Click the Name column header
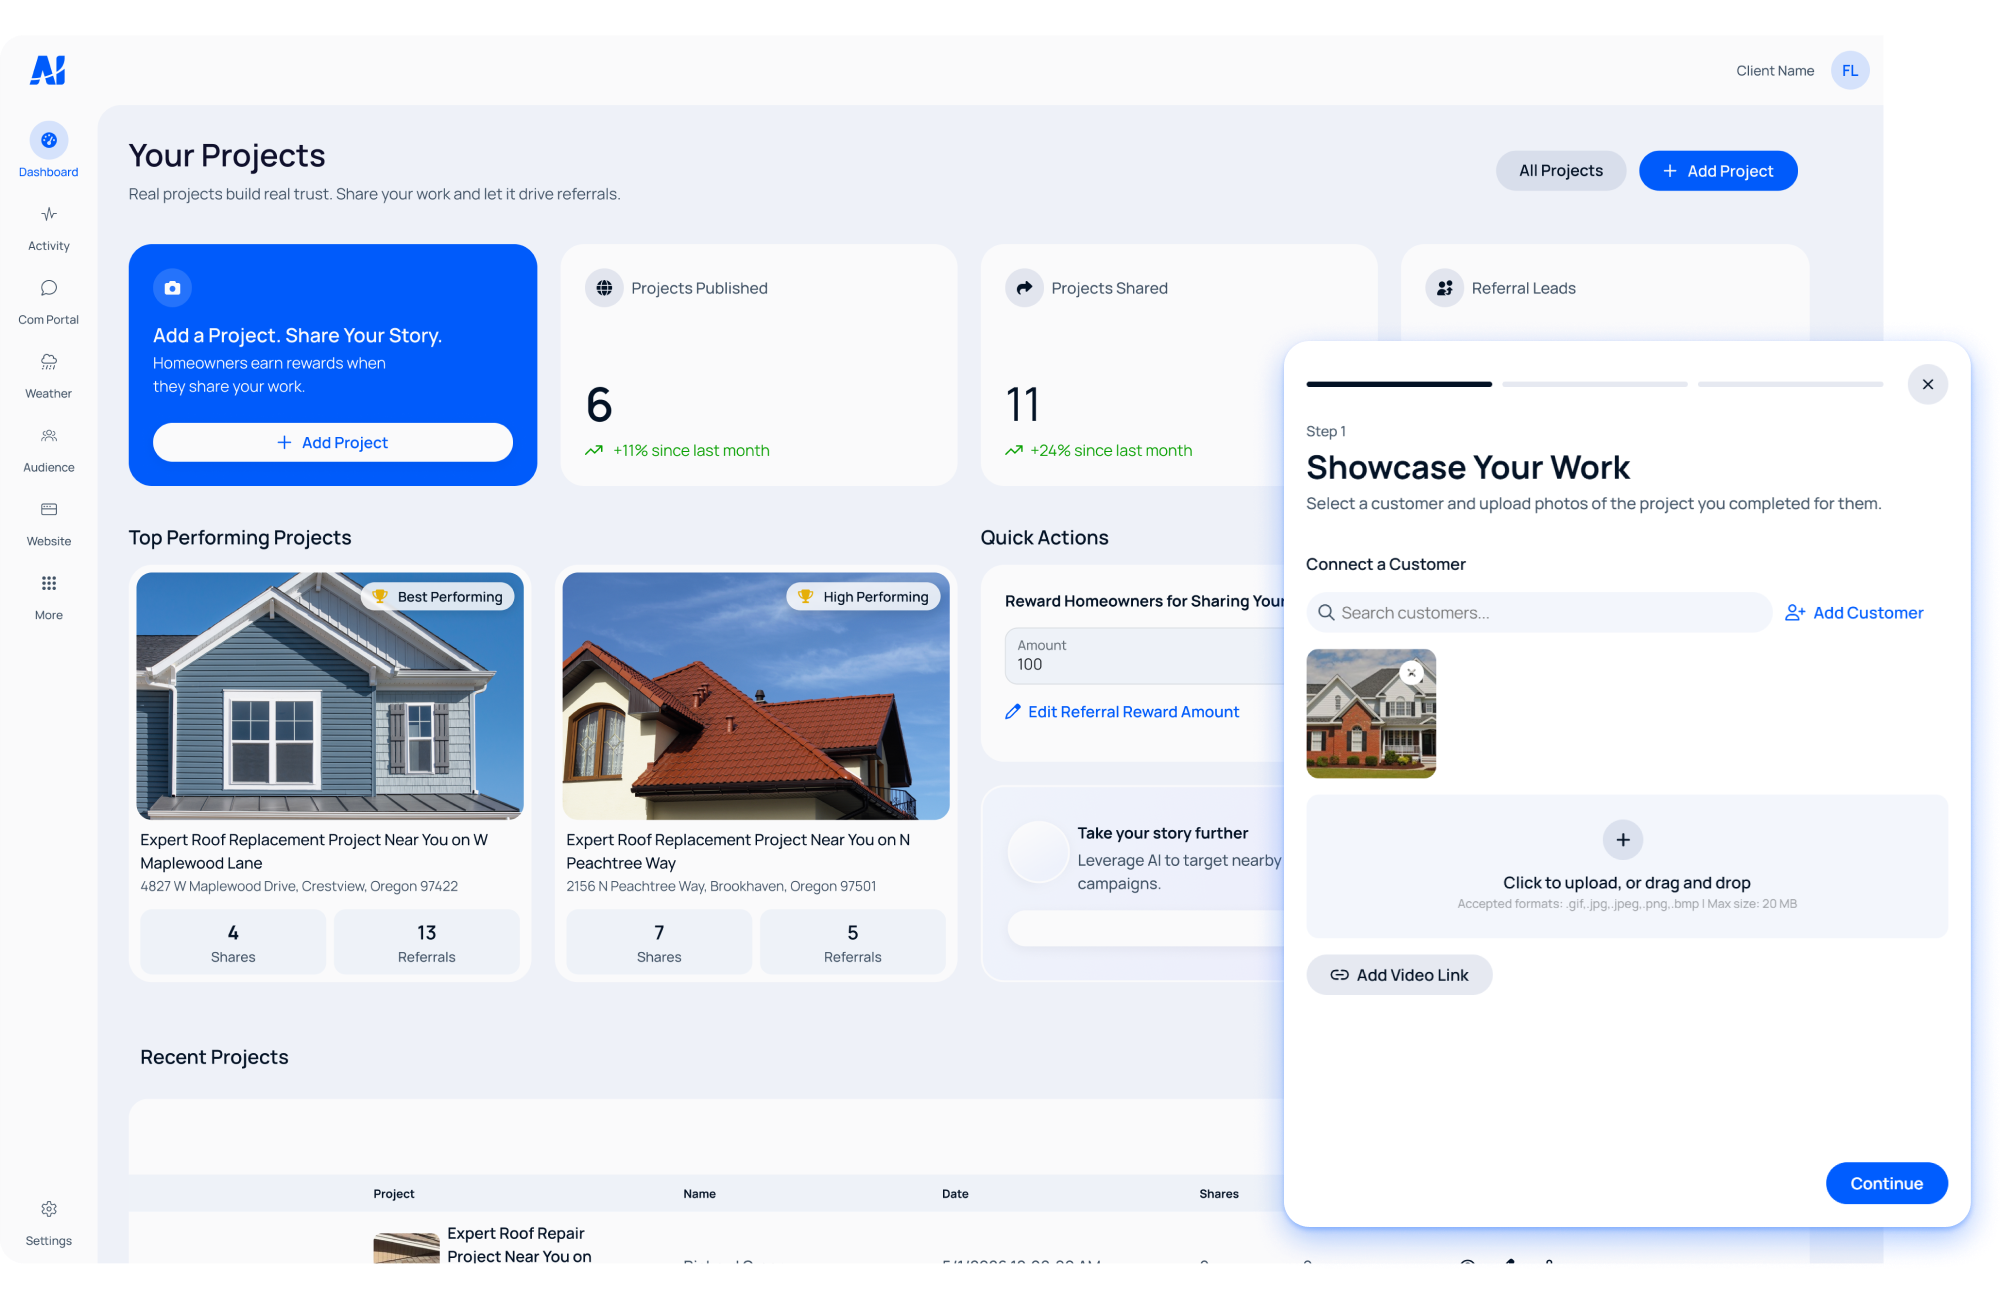Screen dimensions: 2000x1299 point(699,1194)
